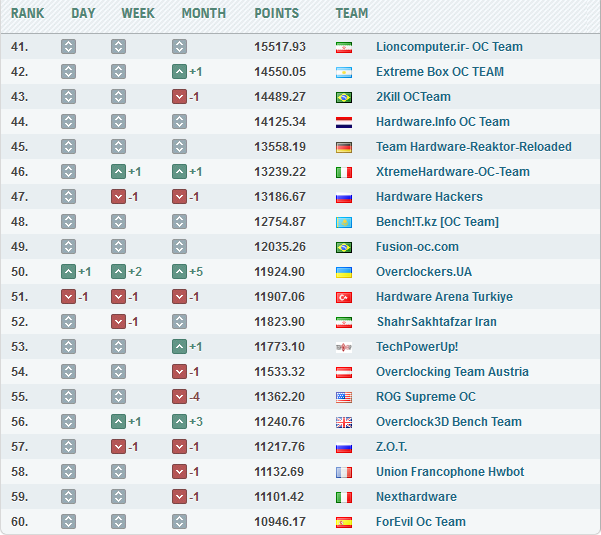Screen dimensions: 601x535
Task: Click the Russia flag beside Z.O.T.
Action: tap(344, 447)
